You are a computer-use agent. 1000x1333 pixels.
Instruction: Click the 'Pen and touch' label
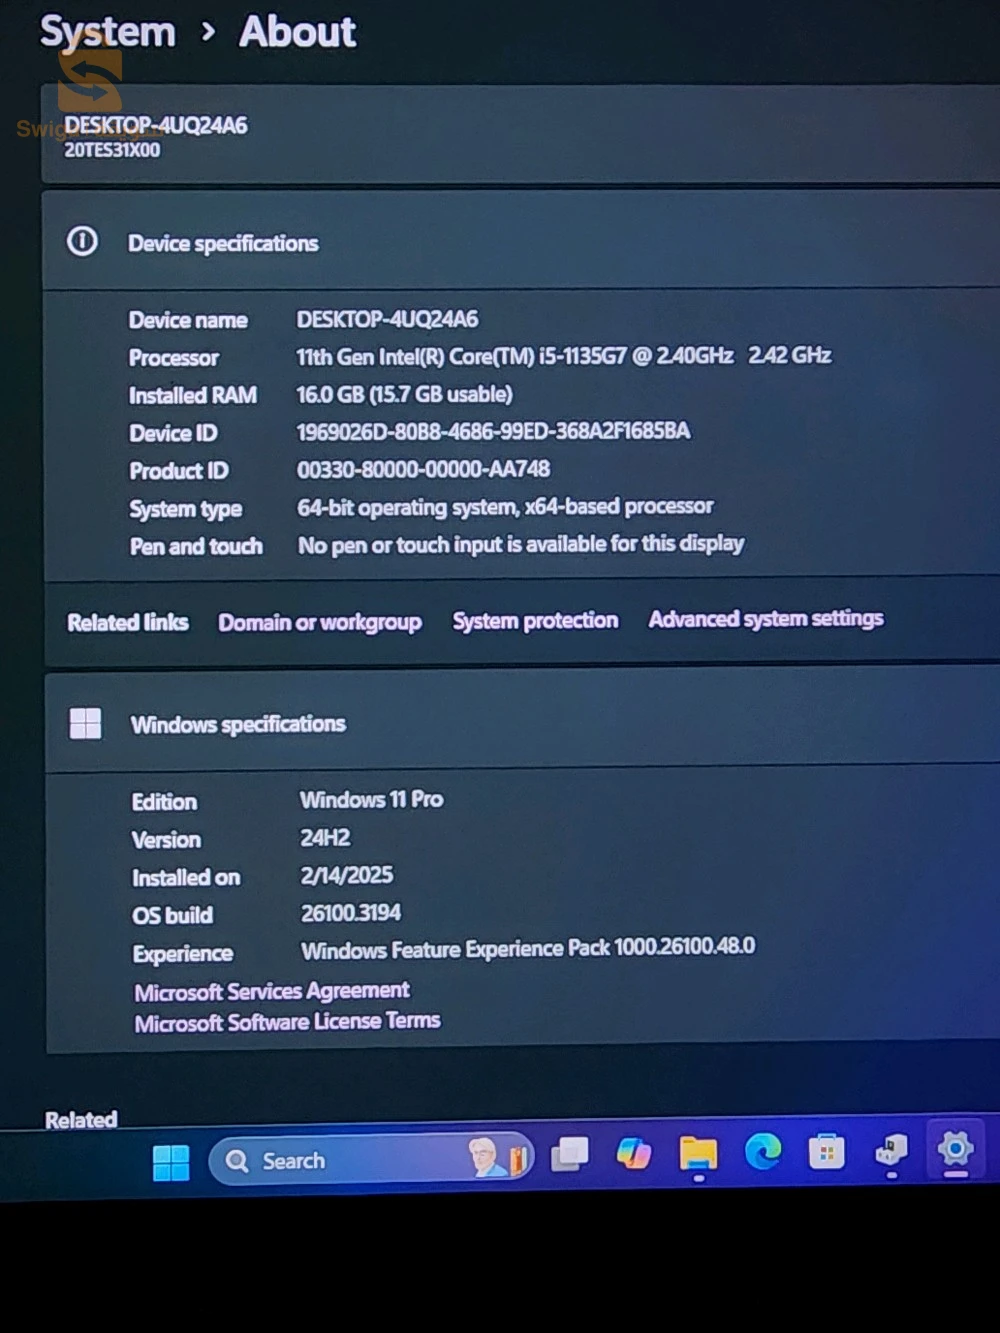(196, 546)
